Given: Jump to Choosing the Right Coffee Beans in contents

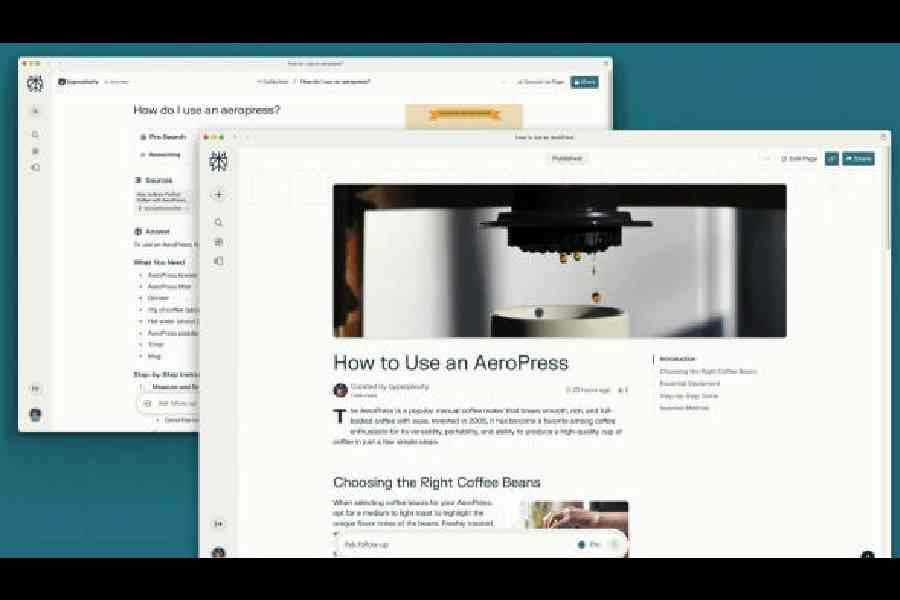Looking at the screenshot, I should (708, 371).
